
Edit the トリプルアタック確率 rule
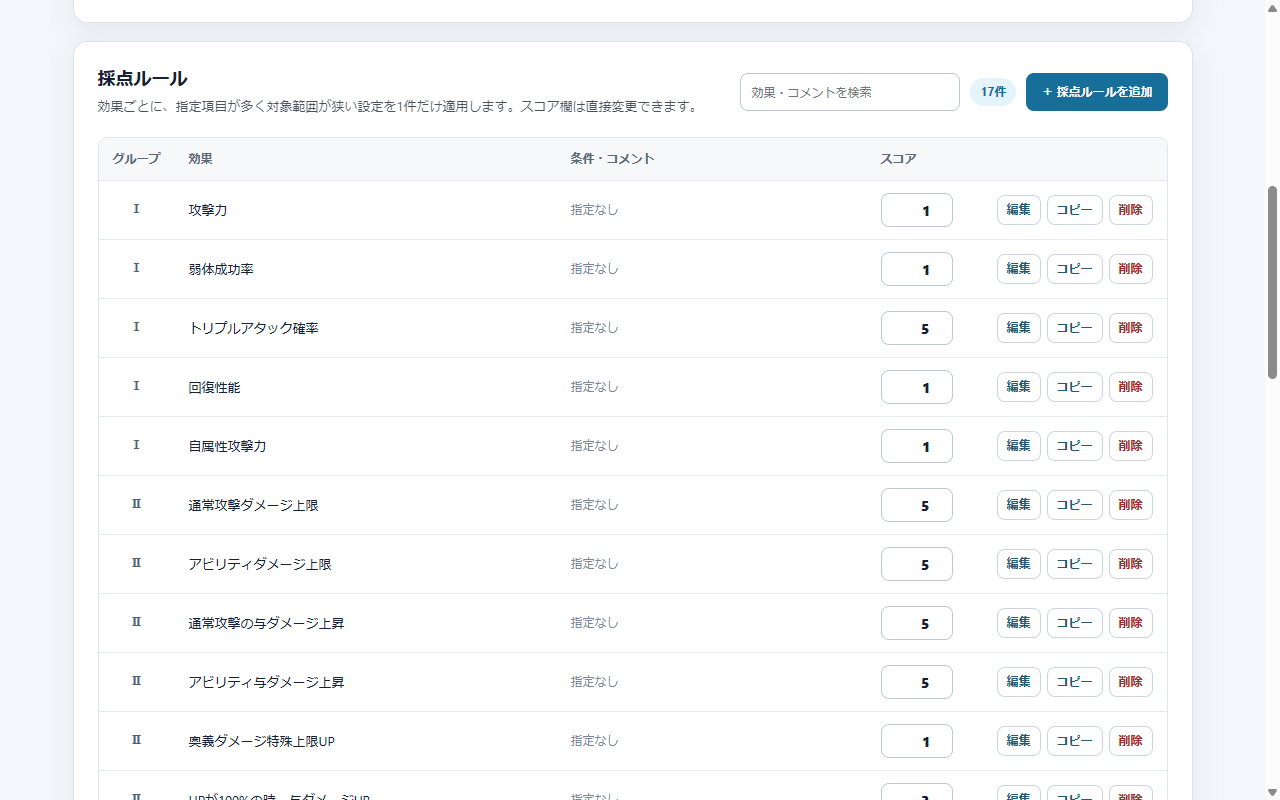click(1018, 328)
